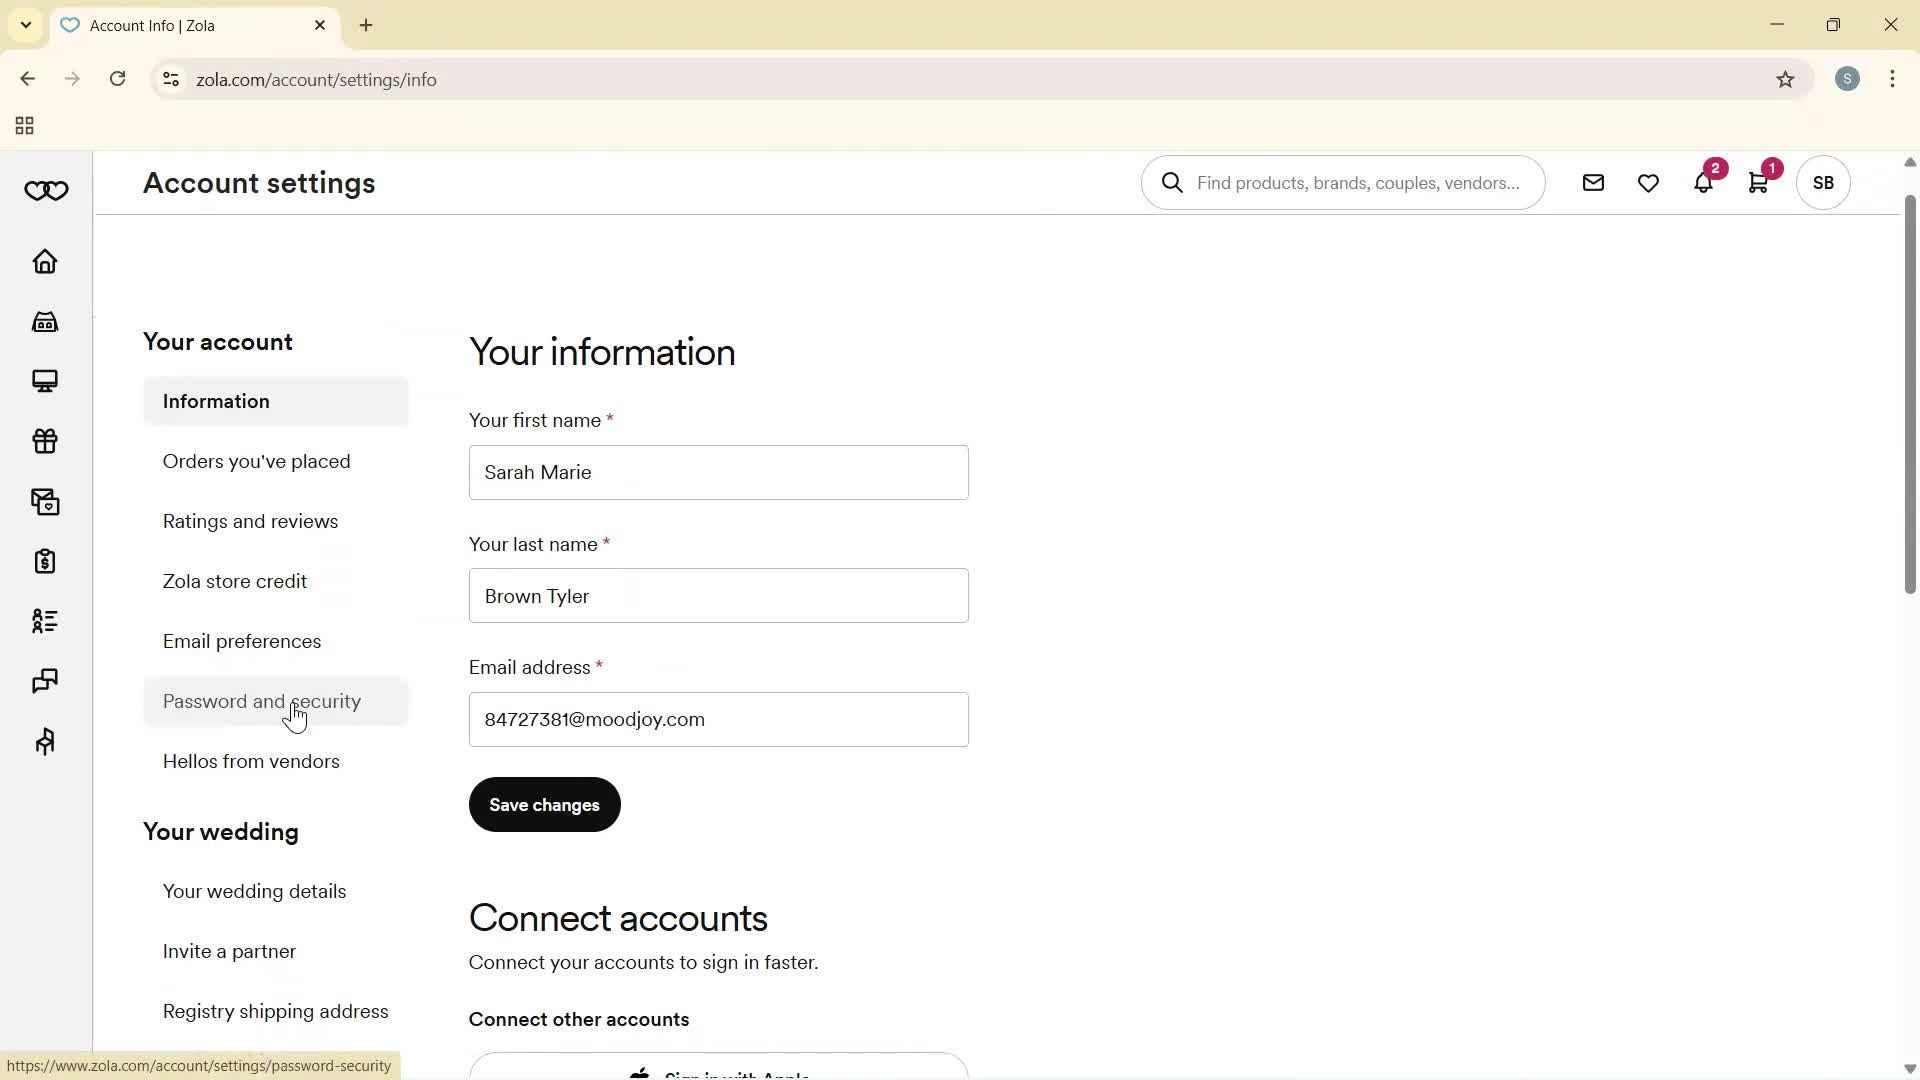Image resolution: width=1920 pixels, height=1080 pixels.
Task: Open the inbox mail icon in top bar
Action: point(1593,182)
